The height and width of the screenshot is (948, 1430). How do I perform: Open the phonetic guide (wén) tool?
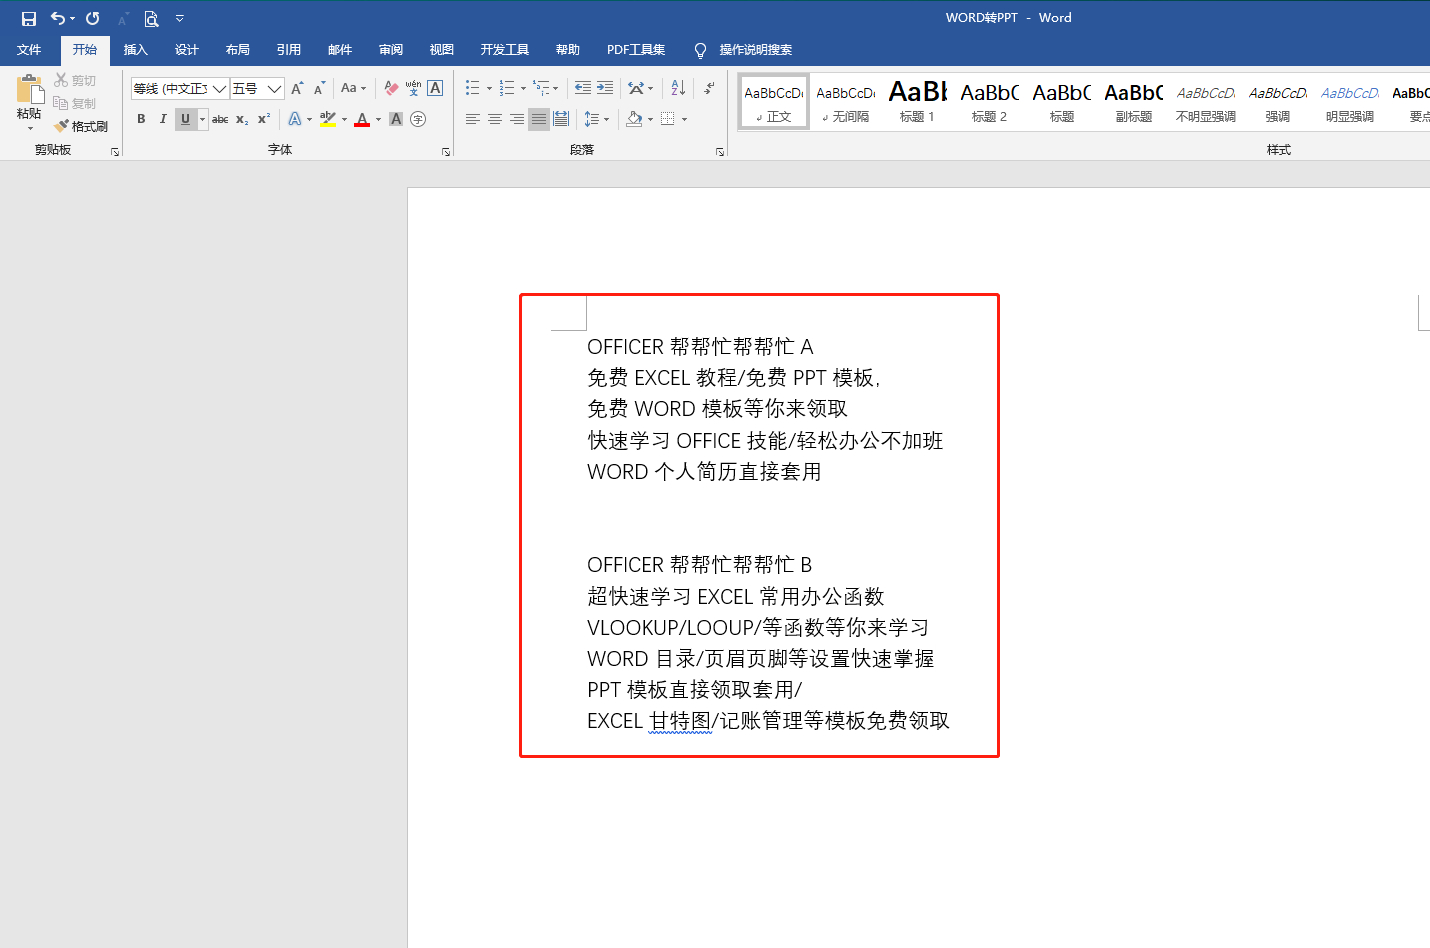point(413,88)
